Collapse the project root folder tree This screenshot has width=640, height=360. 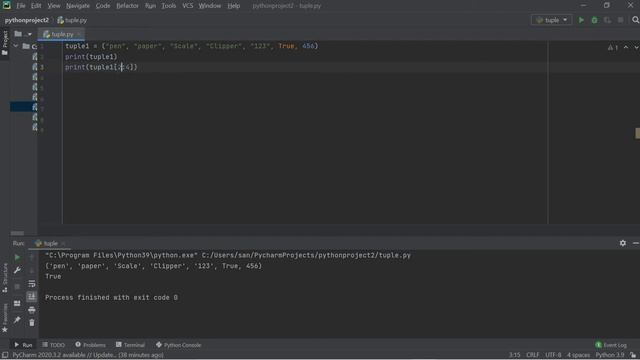tap(16, 46)
